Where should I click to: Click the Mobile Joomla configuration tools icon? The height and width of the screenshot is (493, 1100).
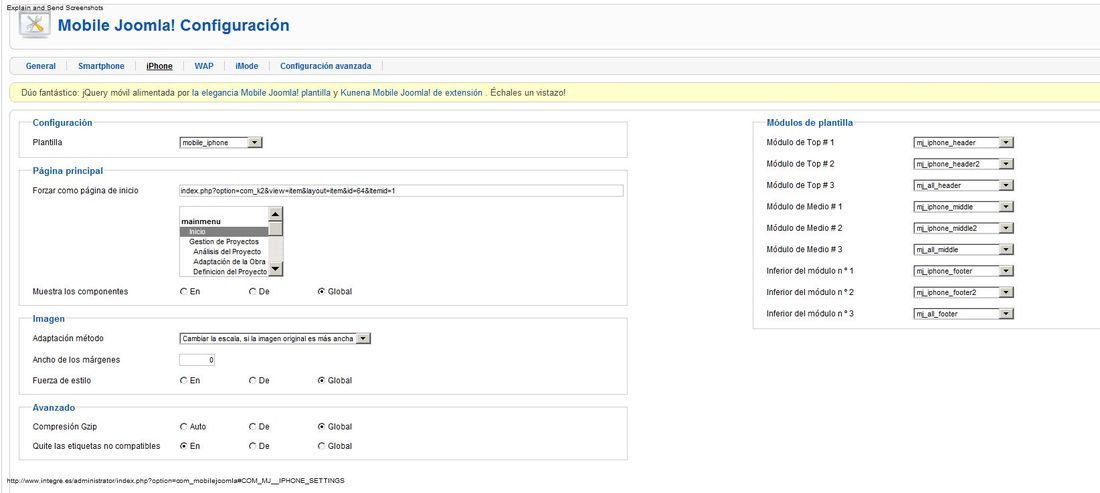point(34,25)
